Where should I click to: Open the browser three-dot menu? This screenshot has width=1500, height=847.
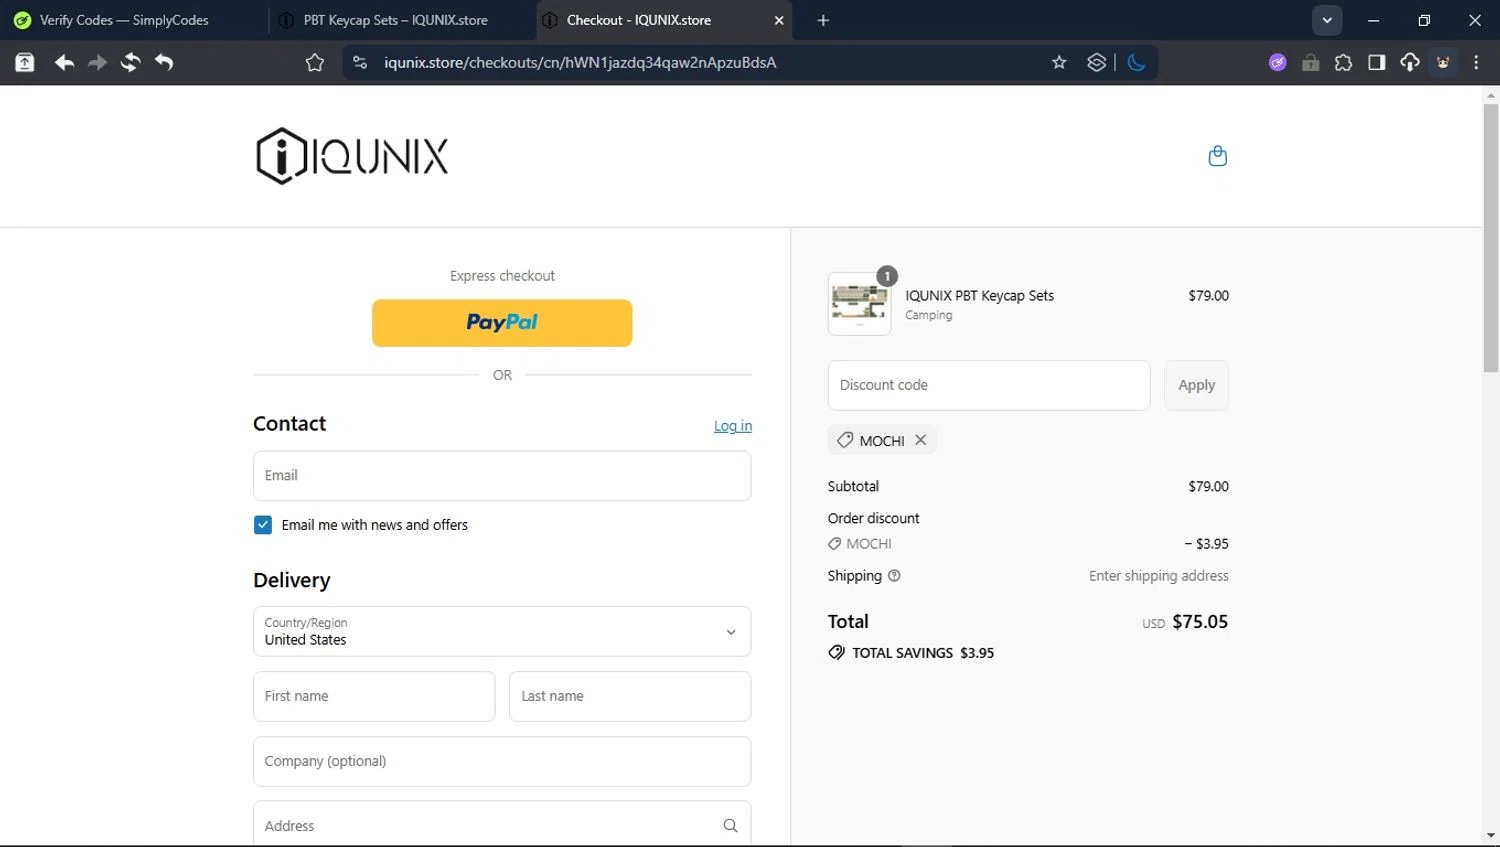[1476, 62]
